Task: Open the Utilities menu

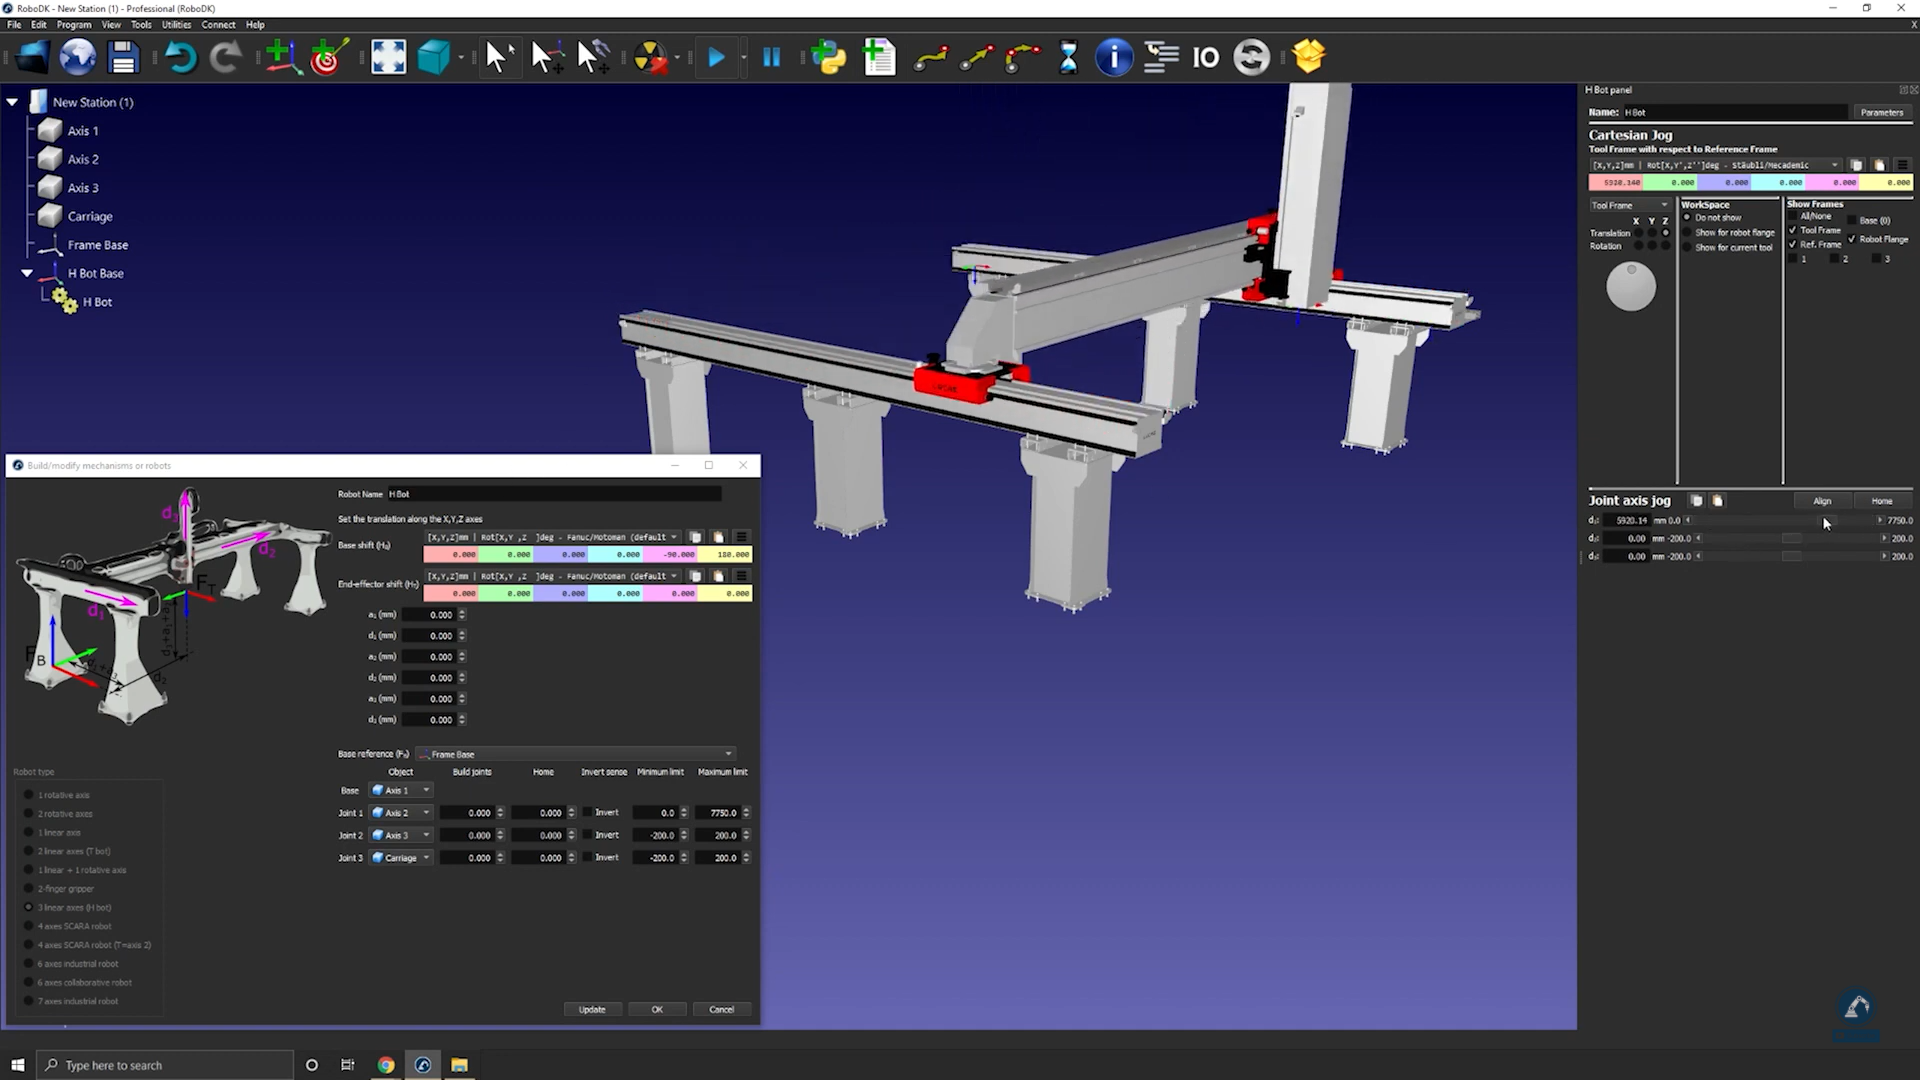Action: tap(176, 25)
